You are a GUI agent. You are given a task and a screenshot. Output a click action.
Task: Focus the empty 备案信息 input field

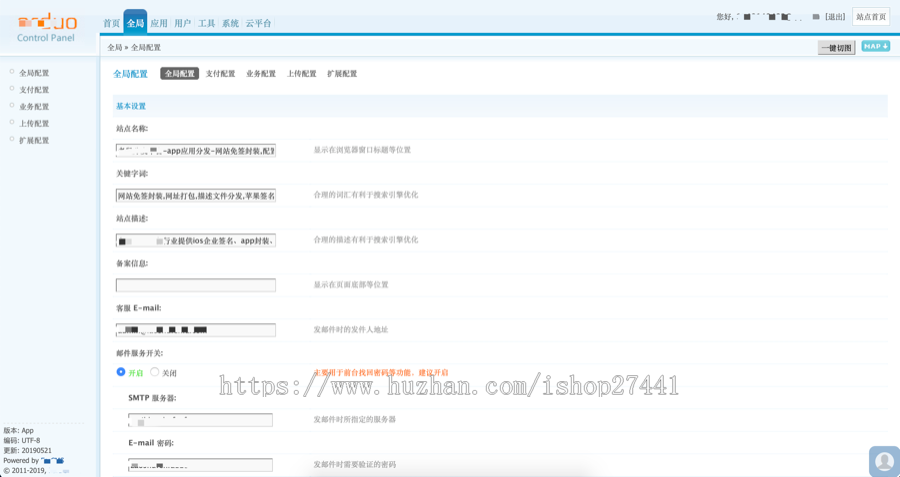196,285
